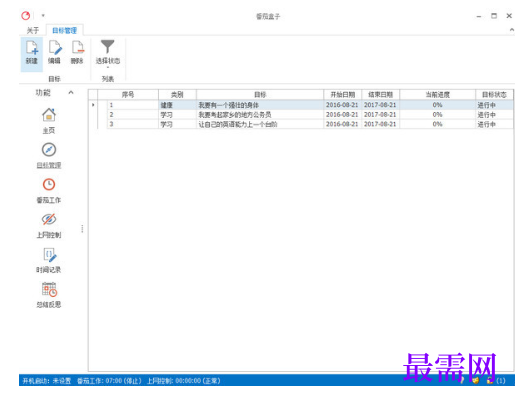Select row 让自己的英语能力上一个台阶
Screen dimensions: 515x399
click(x=260, y=124)
